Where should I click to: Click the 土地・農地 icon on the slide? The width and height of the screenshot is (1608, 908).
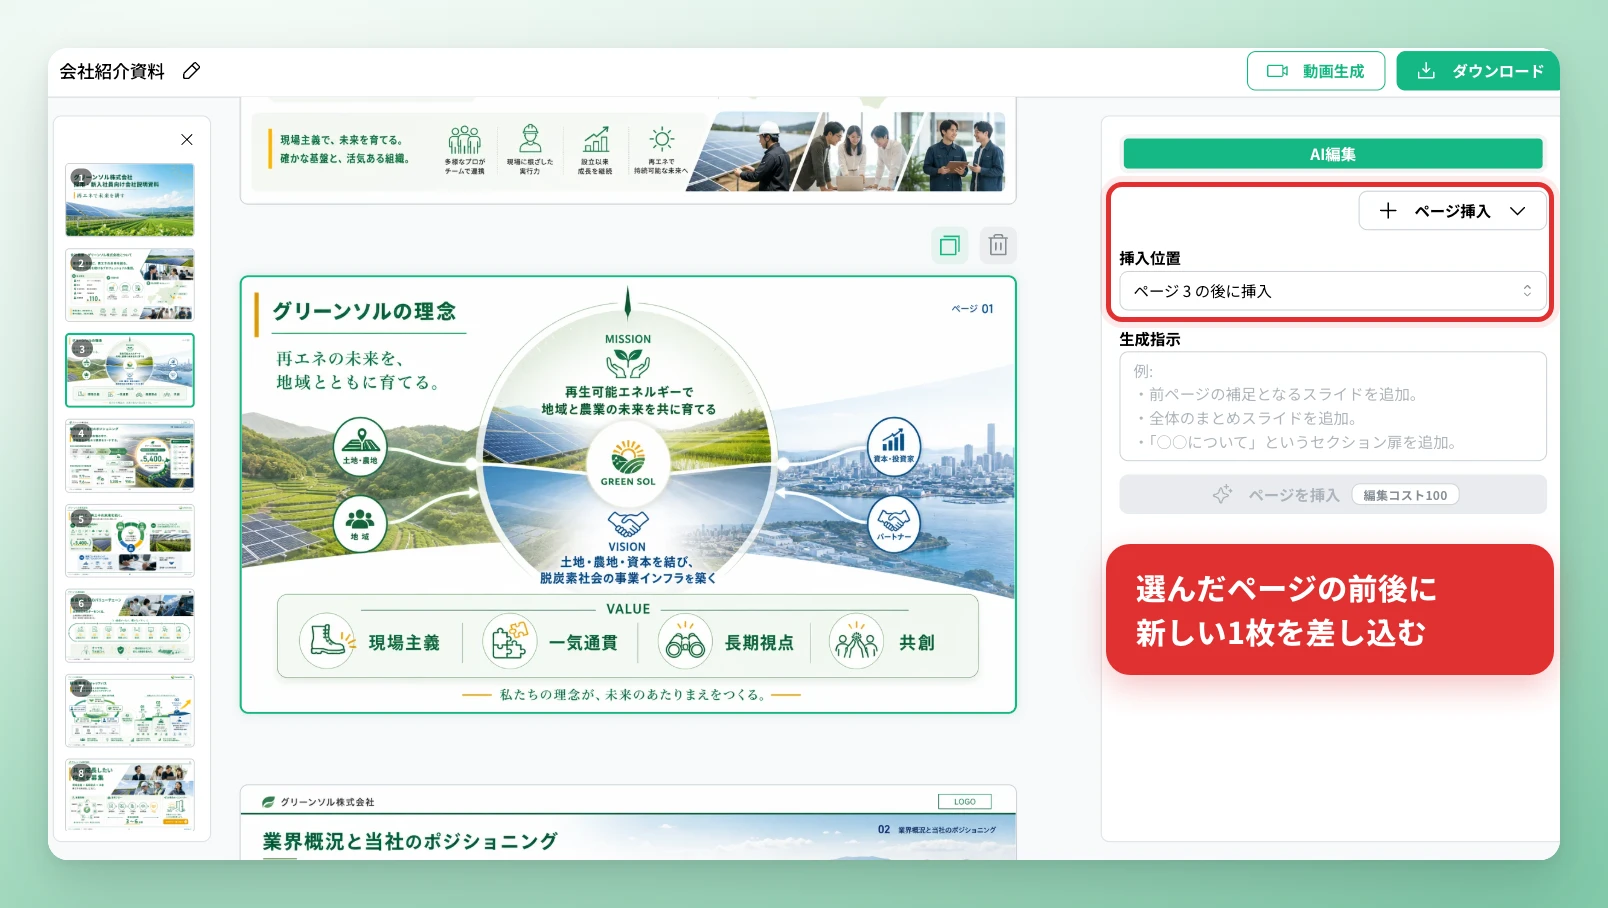360,446
